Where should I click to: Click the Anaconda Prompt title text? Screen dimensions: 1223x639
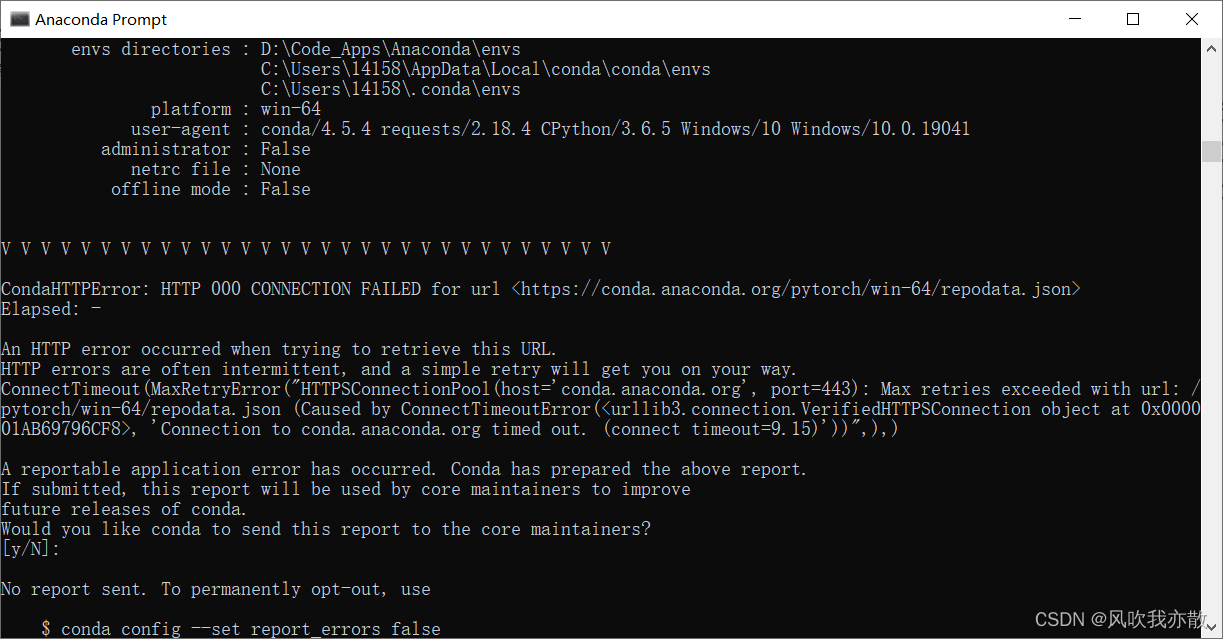pos(101,19)
